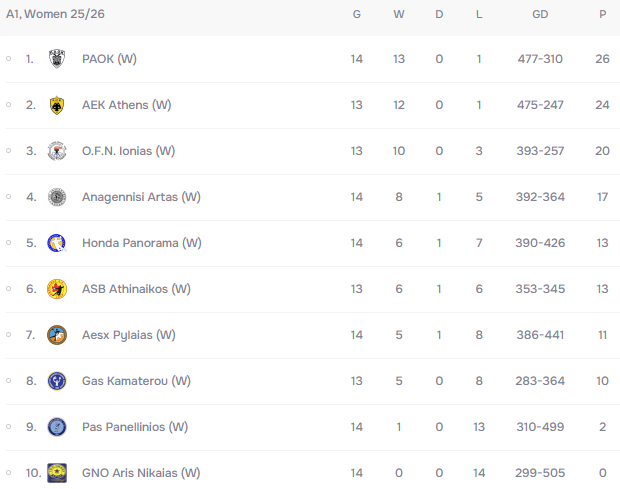Open the AEK Athens (W) team link
The height and width of the screenshot is (489, 620).
point(127,105)
